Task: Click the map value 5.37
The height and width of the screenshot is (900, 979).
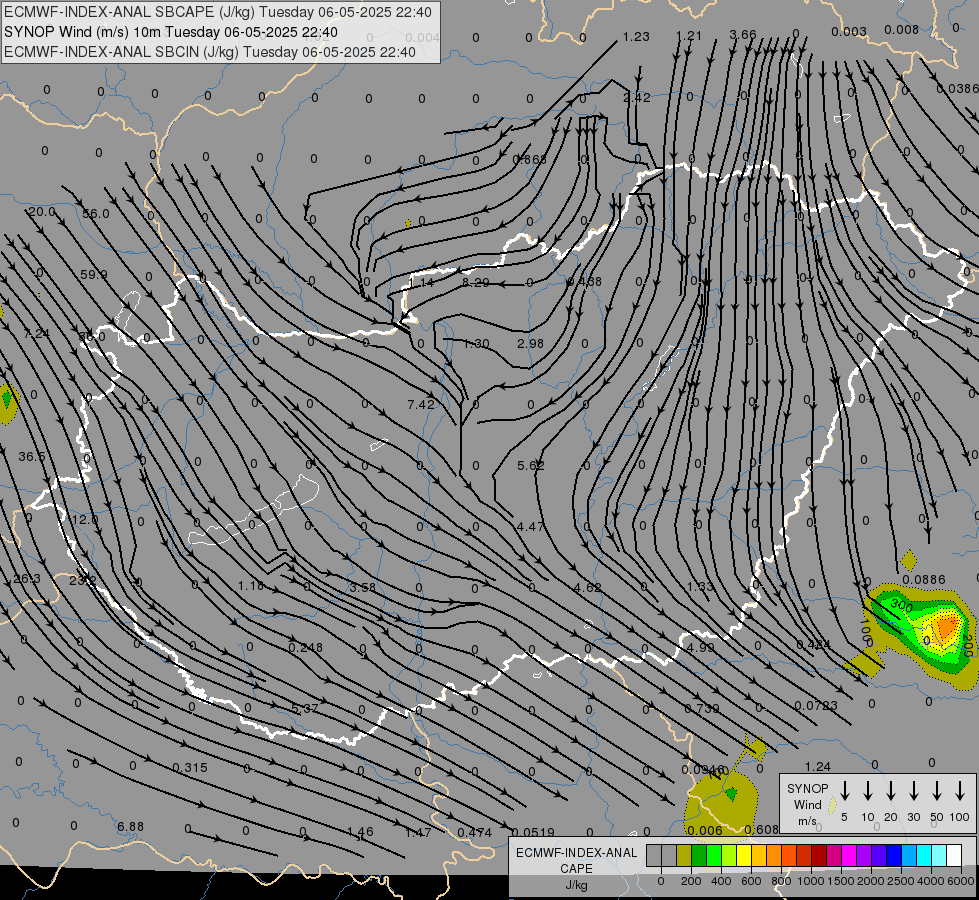Action: point(305,709)
